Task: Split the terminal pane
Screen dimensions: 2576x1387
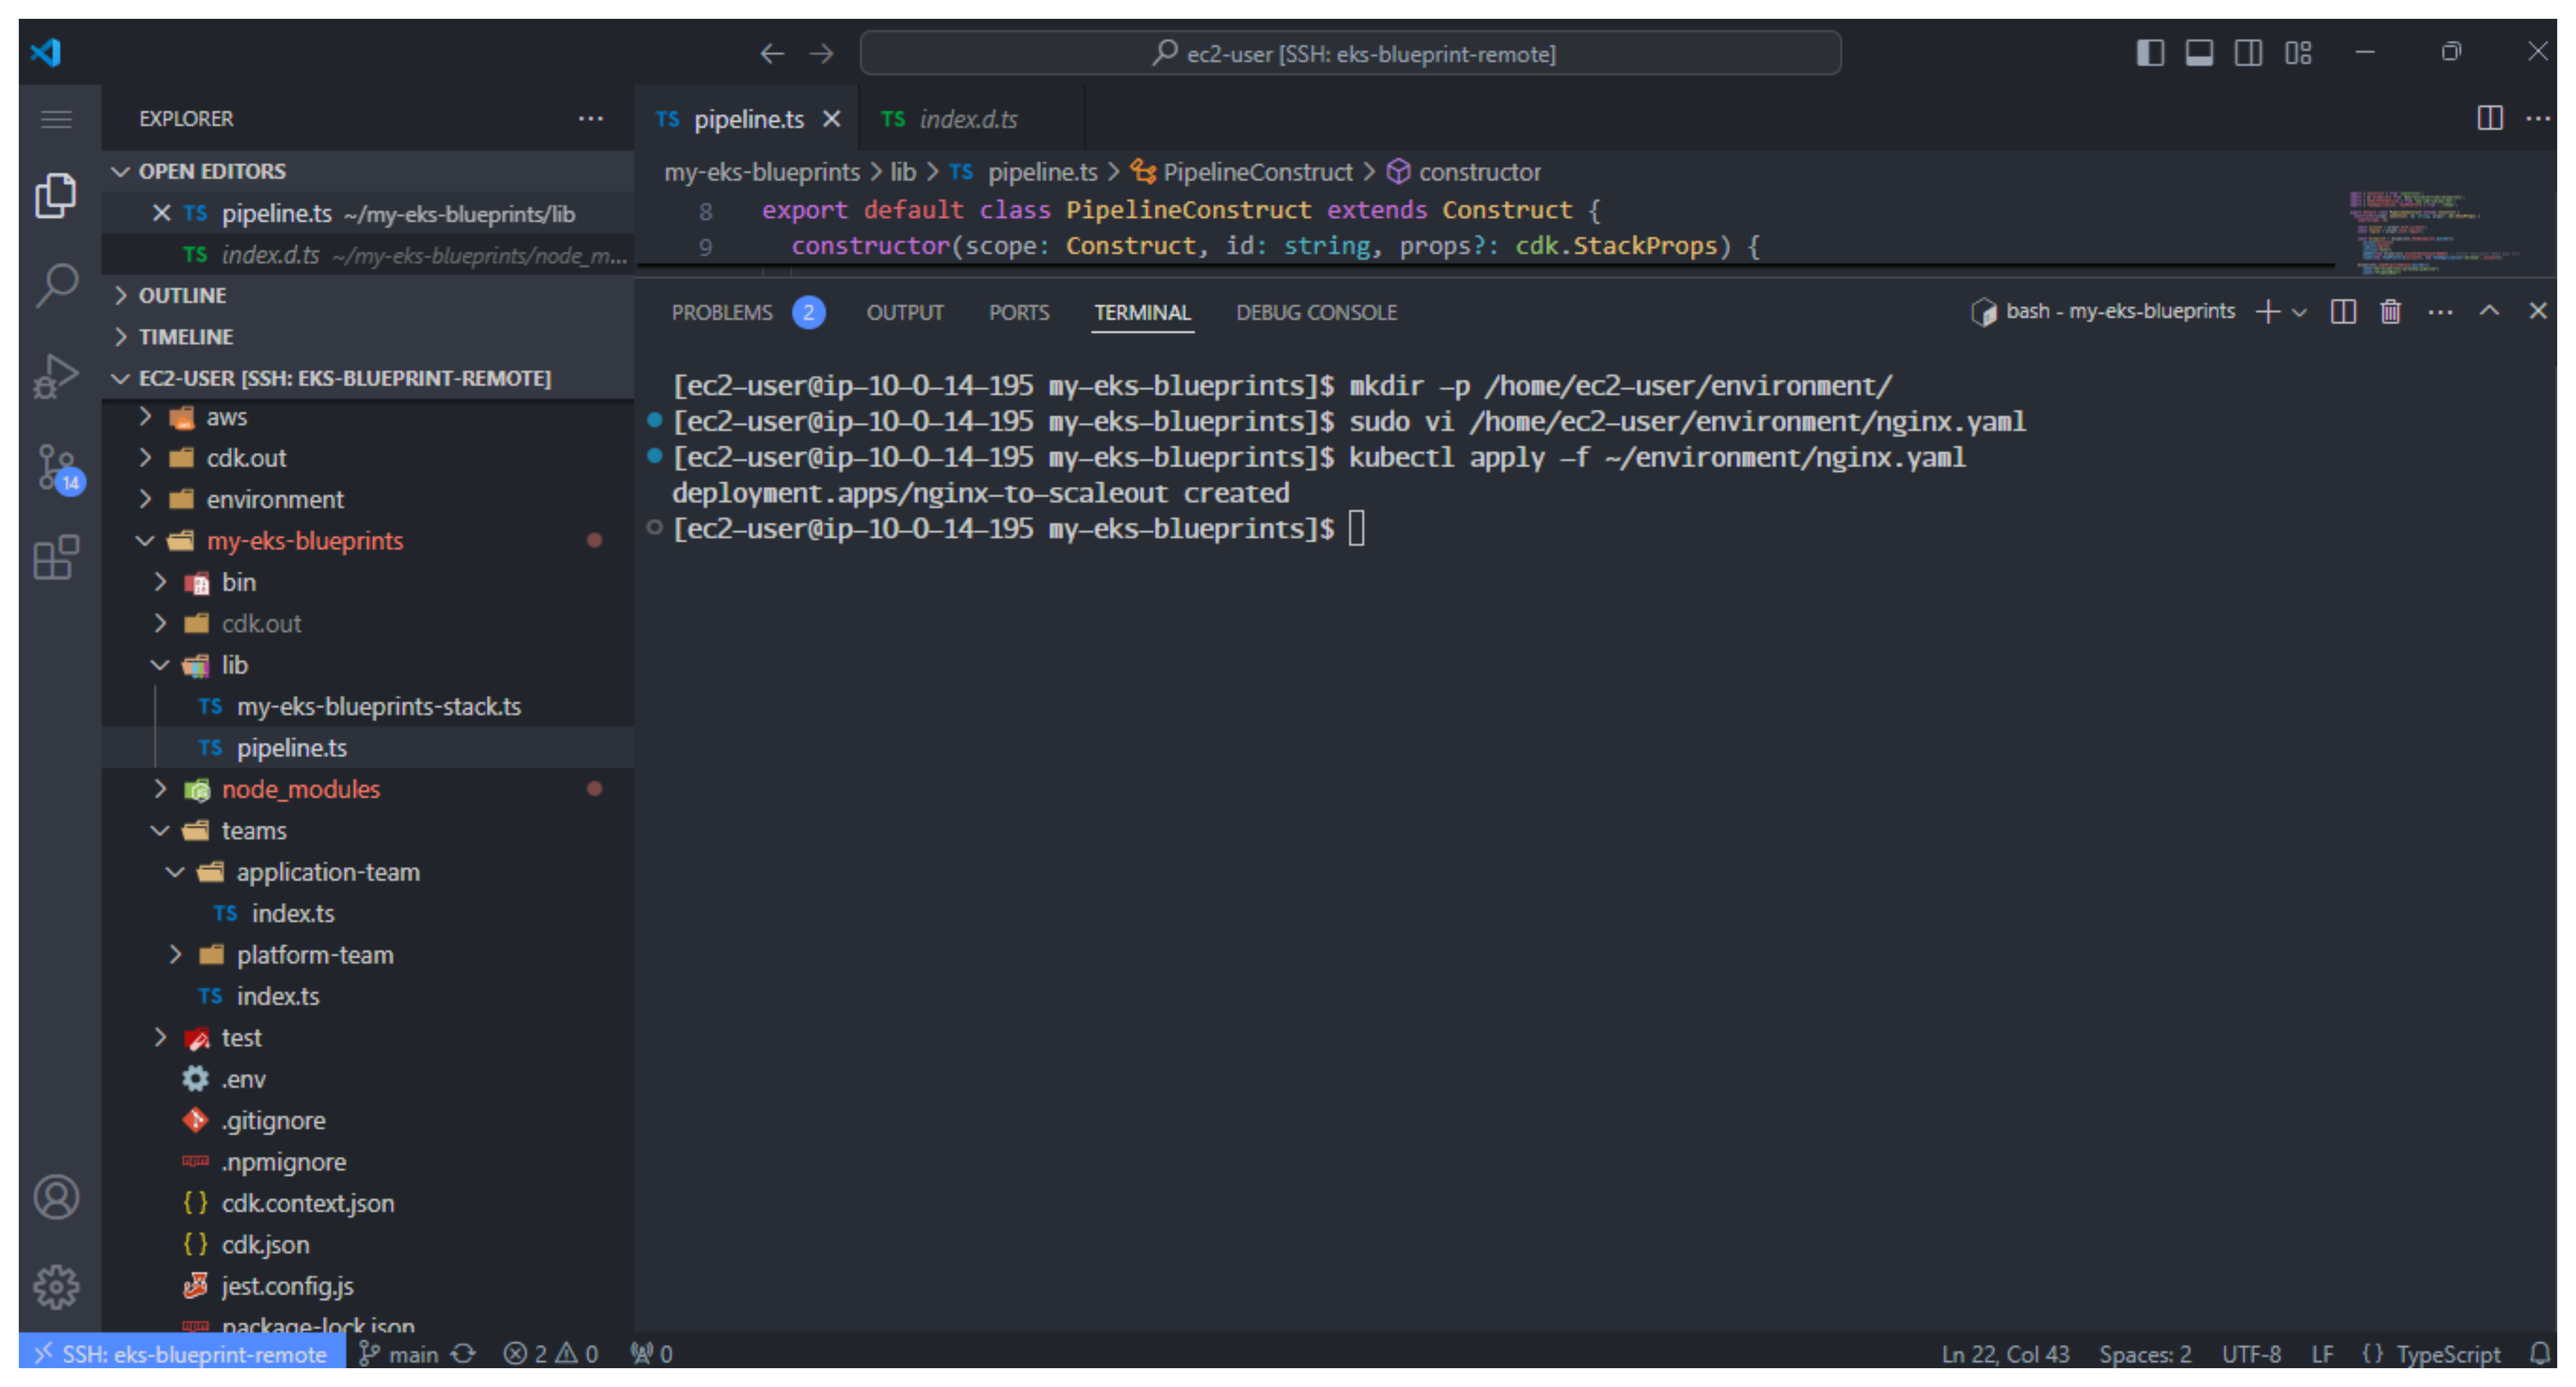Action: click(2342, 312)
